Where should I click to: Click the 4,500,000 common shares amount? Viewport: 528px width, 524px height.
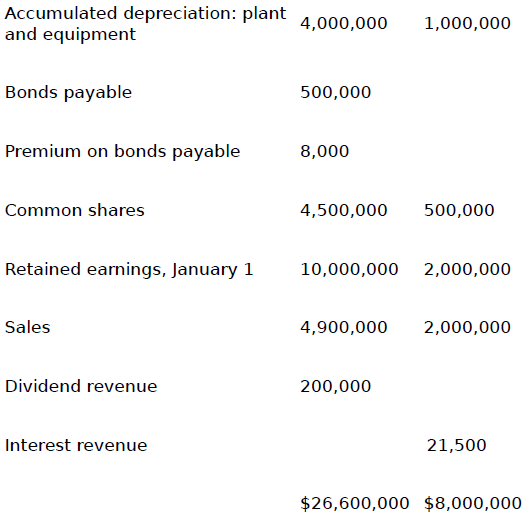(344, 210)
